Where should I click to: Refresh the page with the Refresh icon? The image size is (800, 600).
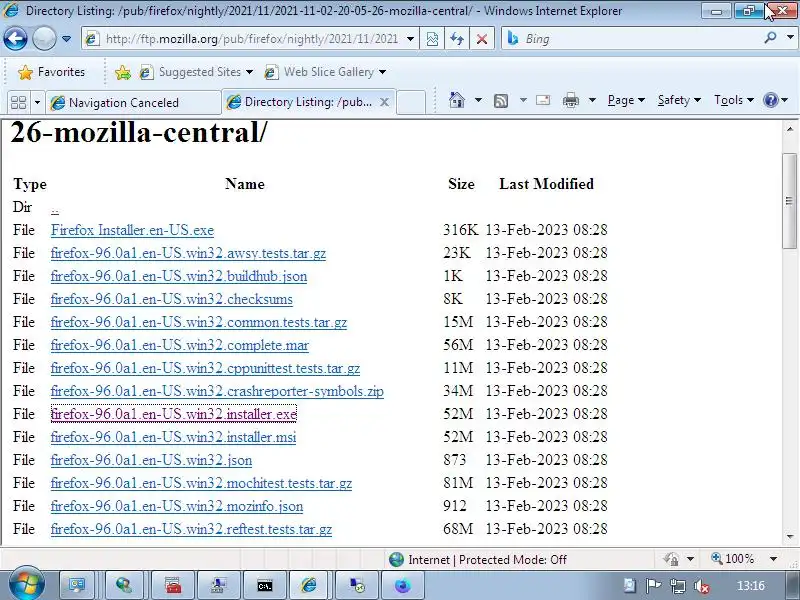[x=457, y=39]
